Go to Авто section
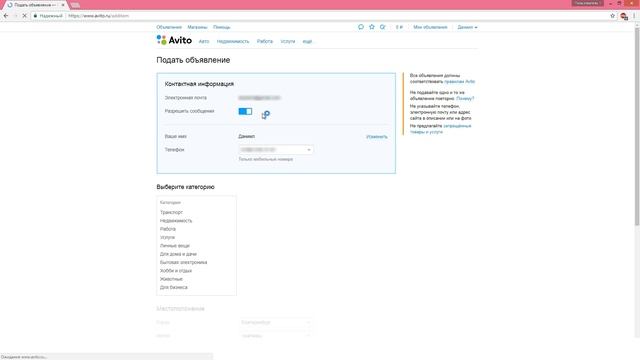This screenshot has height=360, width=640. (204, 41)
